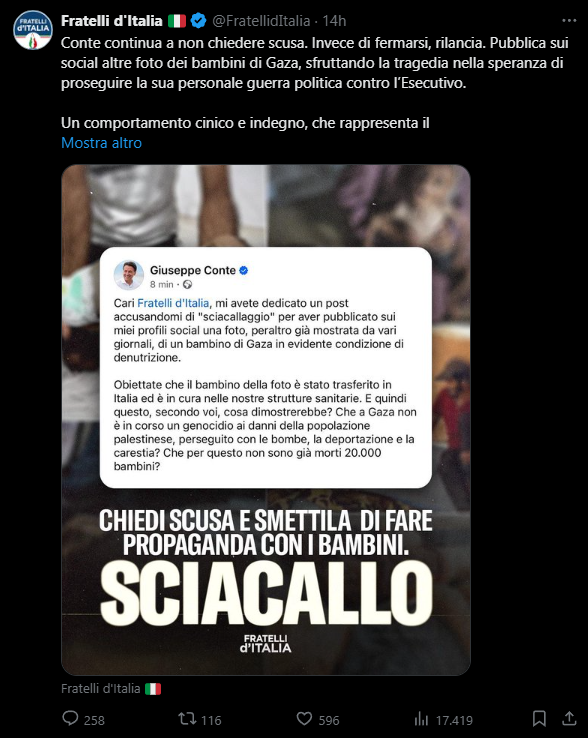
Task: Open the three-dot more options menu
Action: point(569,21)
